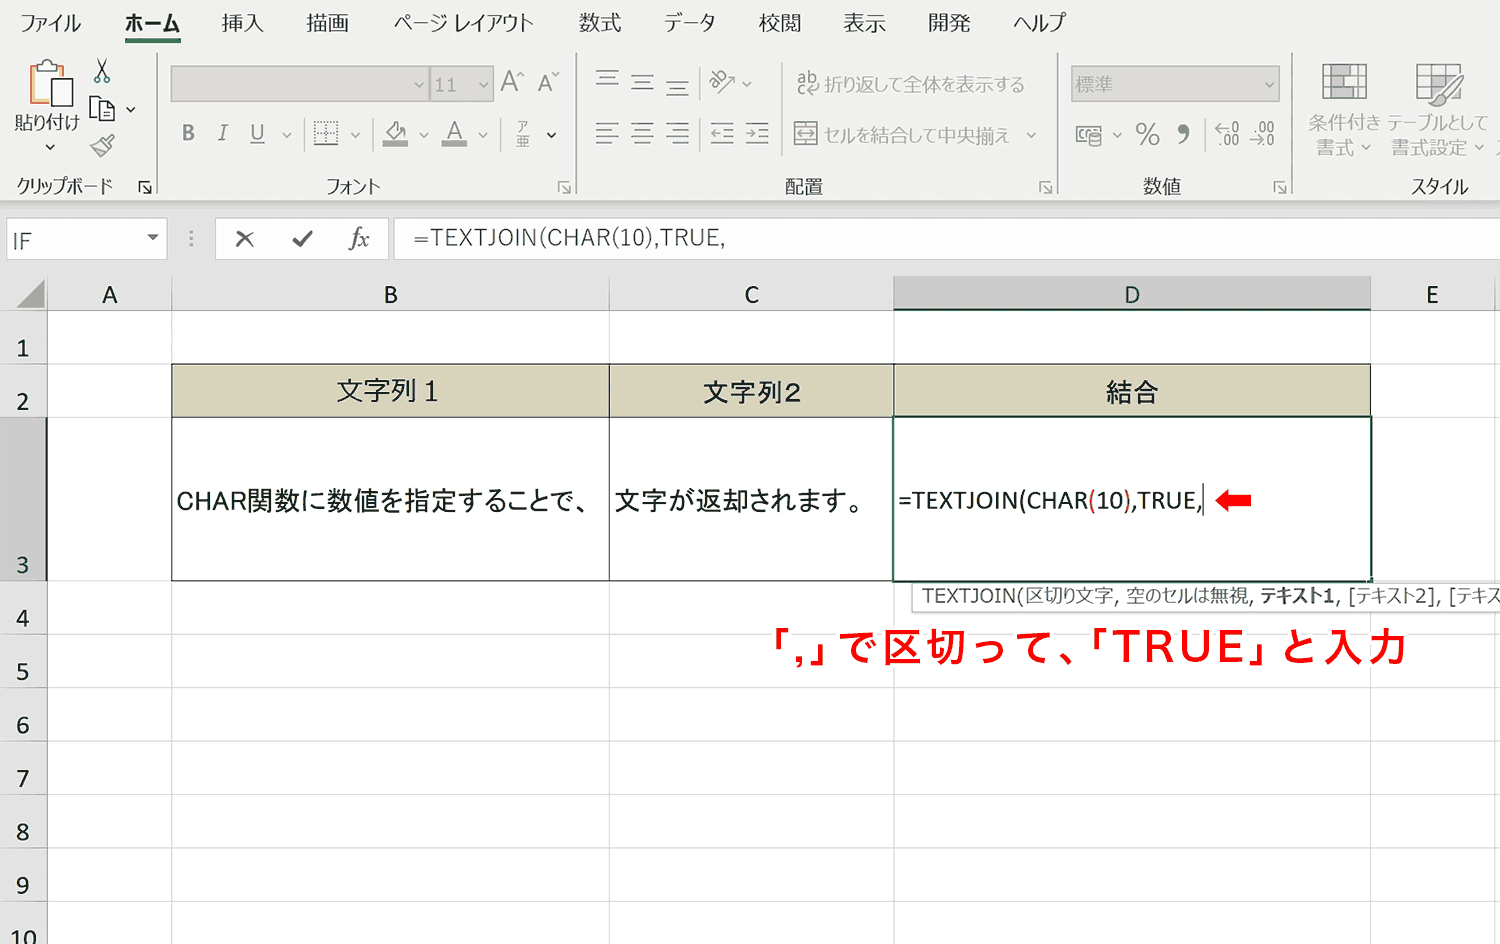Viewport: 1500px width, 944px height.
Task: Decrease the cell indent
Action: click(x=722, y=134)
